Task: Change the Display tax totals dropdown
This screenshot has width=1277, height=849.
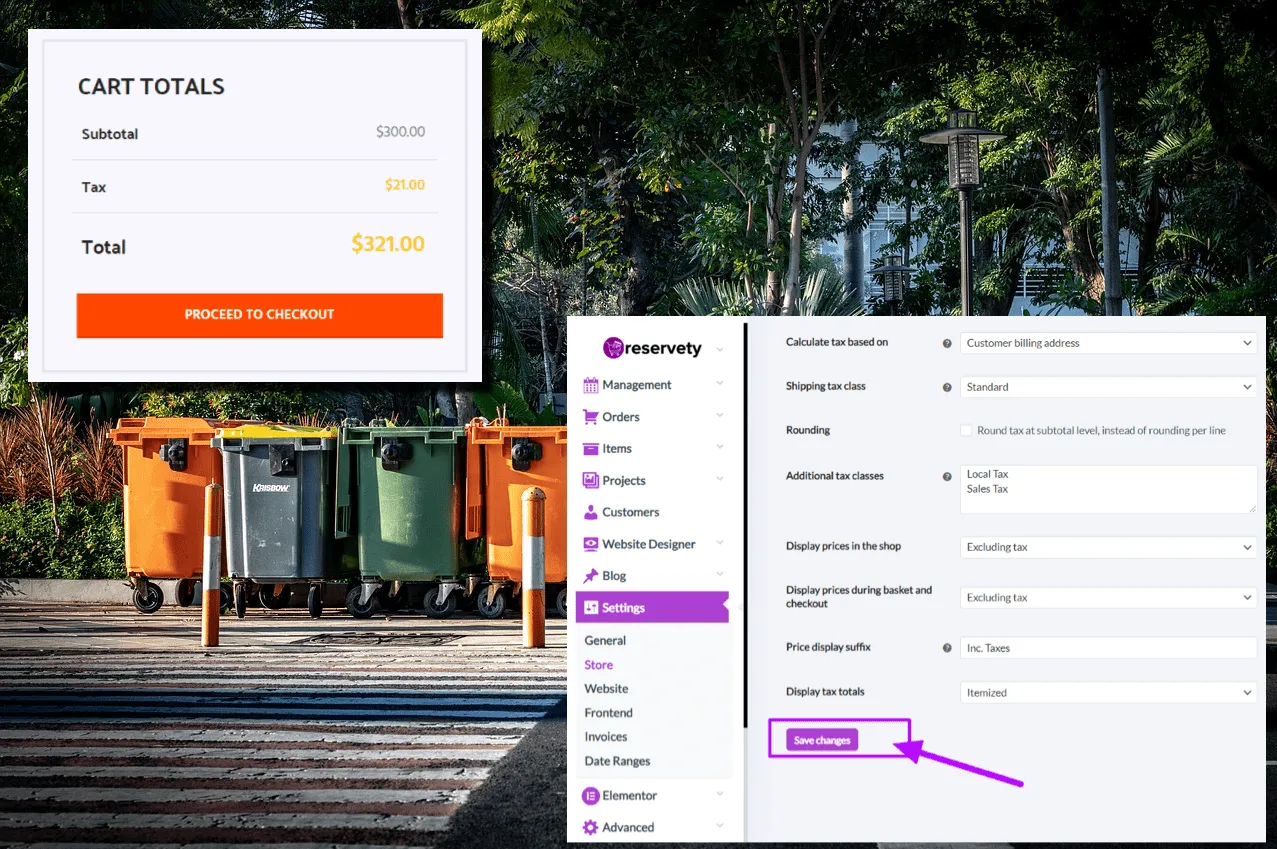Action: pos(1108,691)
